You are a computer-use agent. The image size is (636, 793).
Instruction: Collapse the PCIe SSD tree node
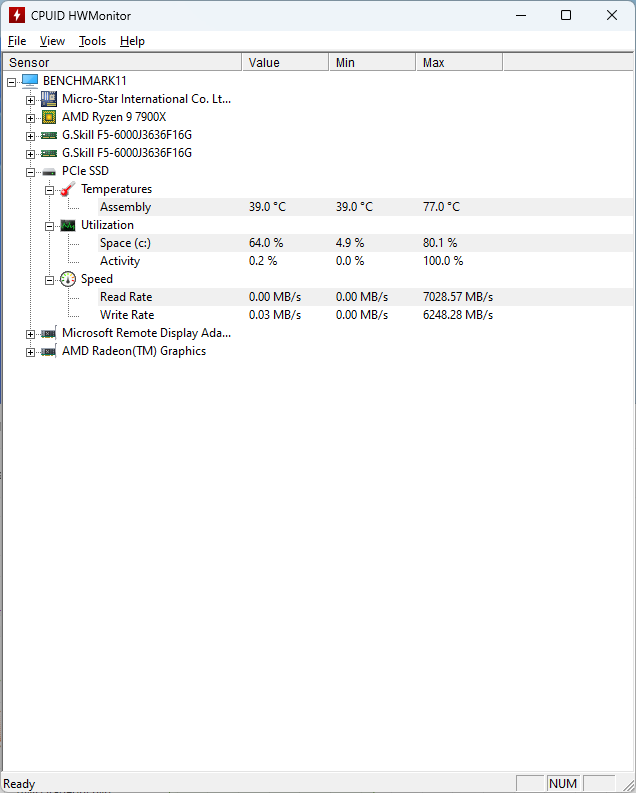point(30,171)
